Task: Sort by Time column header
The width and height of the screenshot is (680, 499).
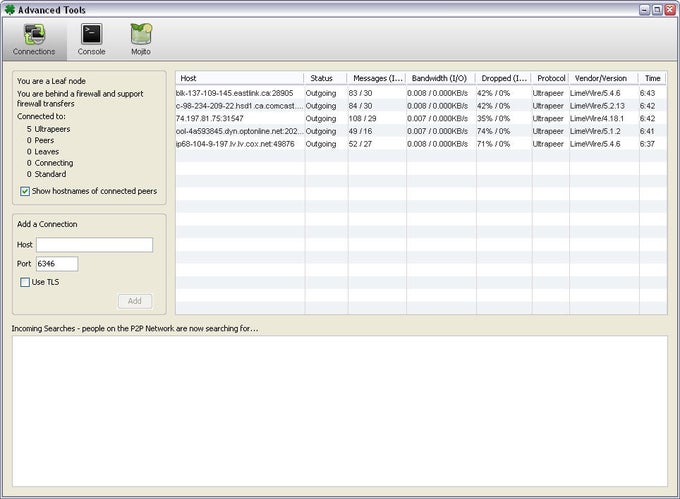Action: tap(652, 78)
